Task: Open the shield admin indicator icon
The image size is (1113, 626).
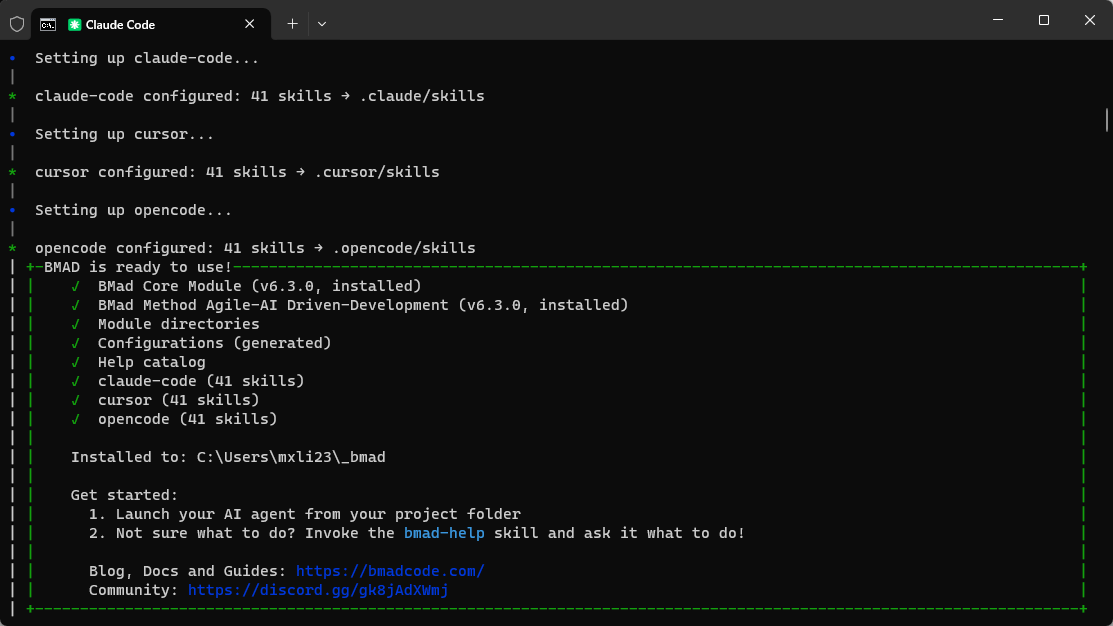Action: point(17,24)
